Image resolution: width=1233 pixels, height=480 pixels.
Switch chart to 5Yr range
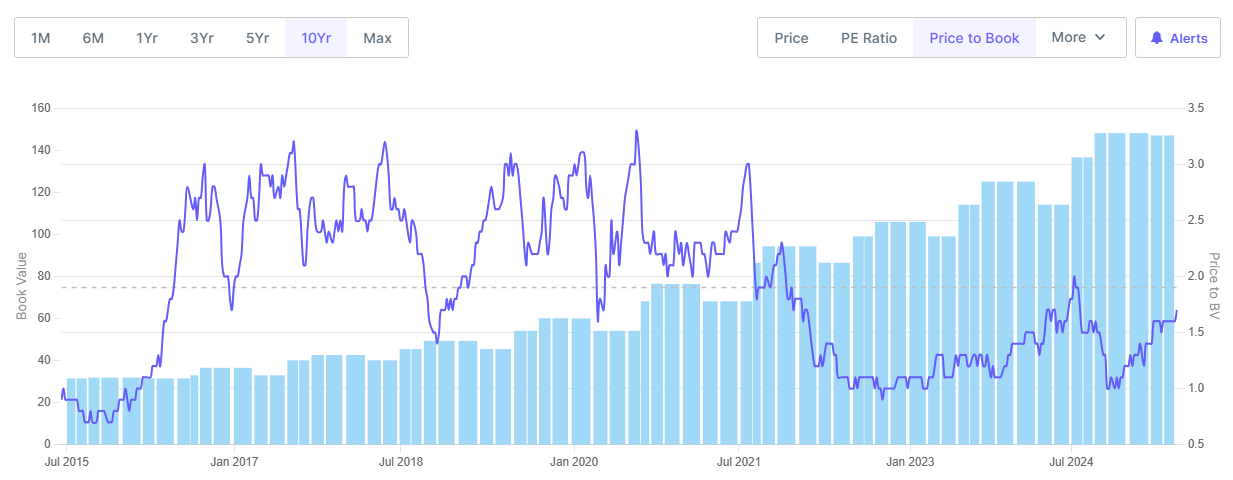pos(257,38)
